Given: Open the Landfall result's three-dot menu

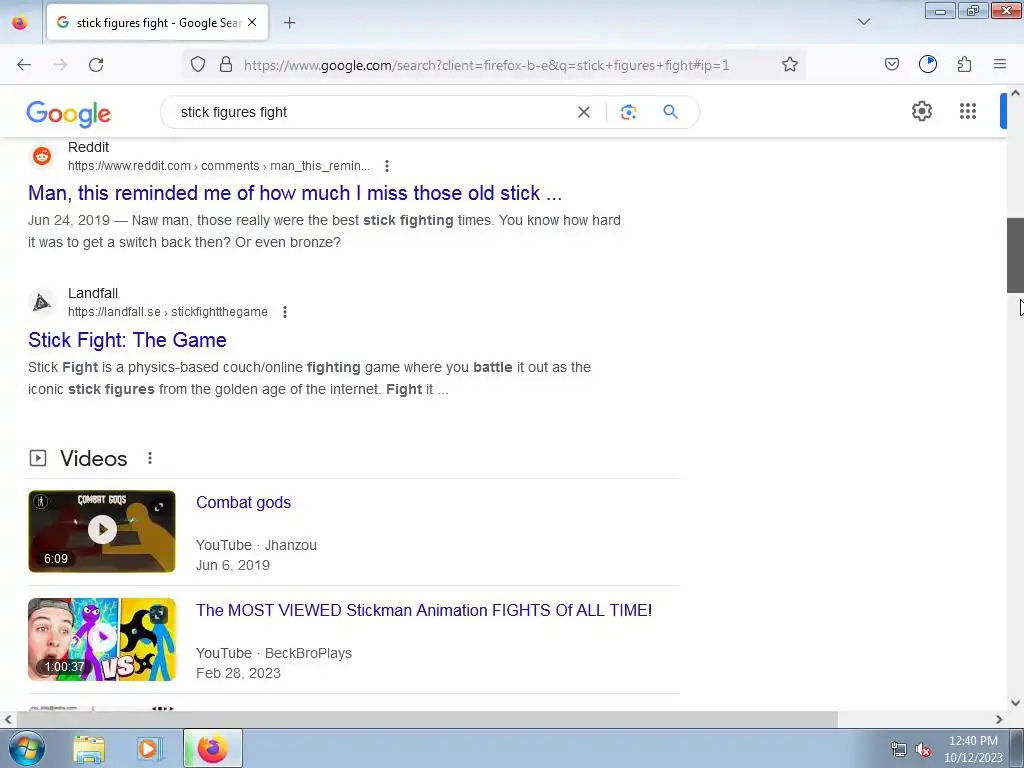Looking at the screenshot, I should (285, 312).
